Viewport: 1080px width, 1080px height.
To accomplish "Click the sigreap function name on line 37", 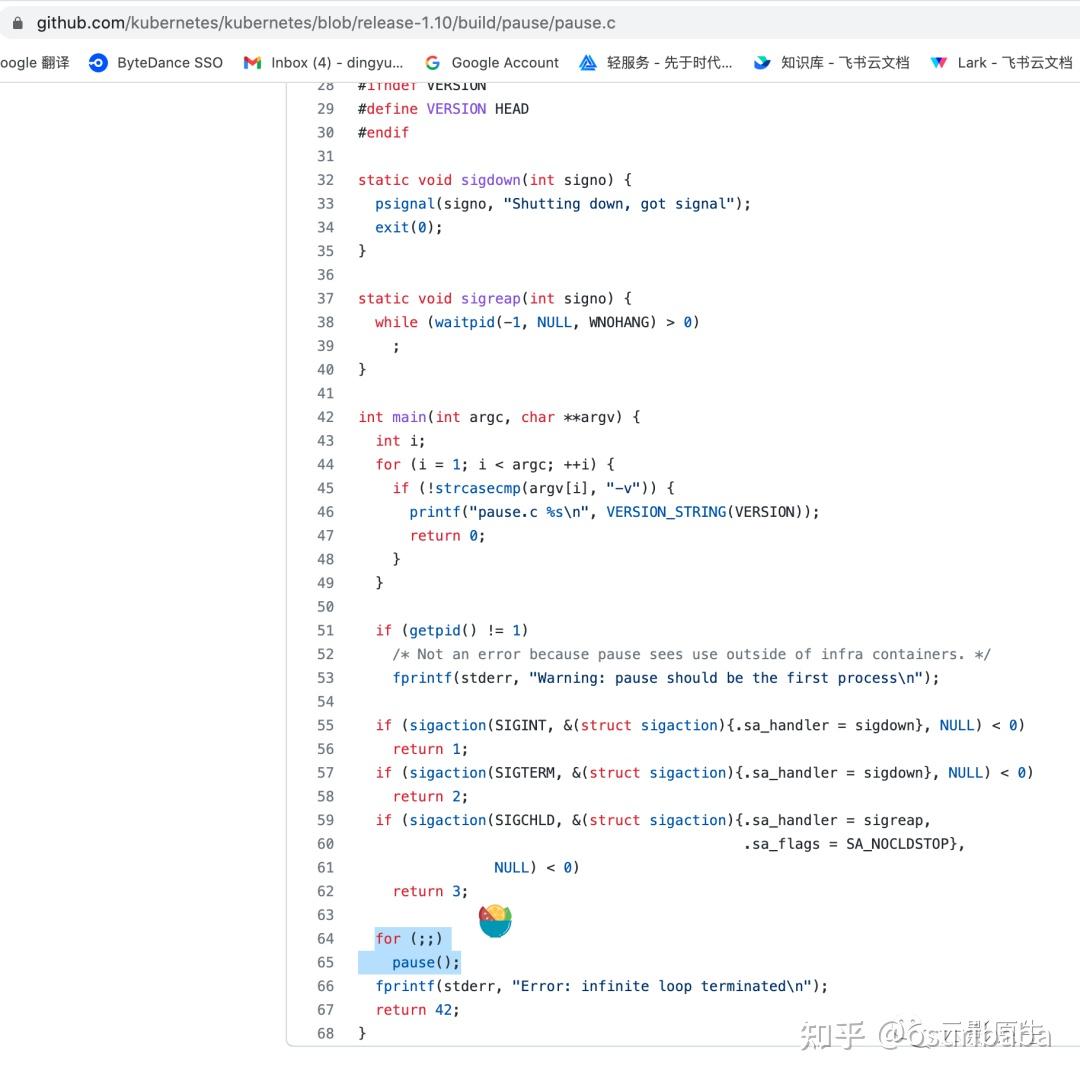I will [490, 298].
